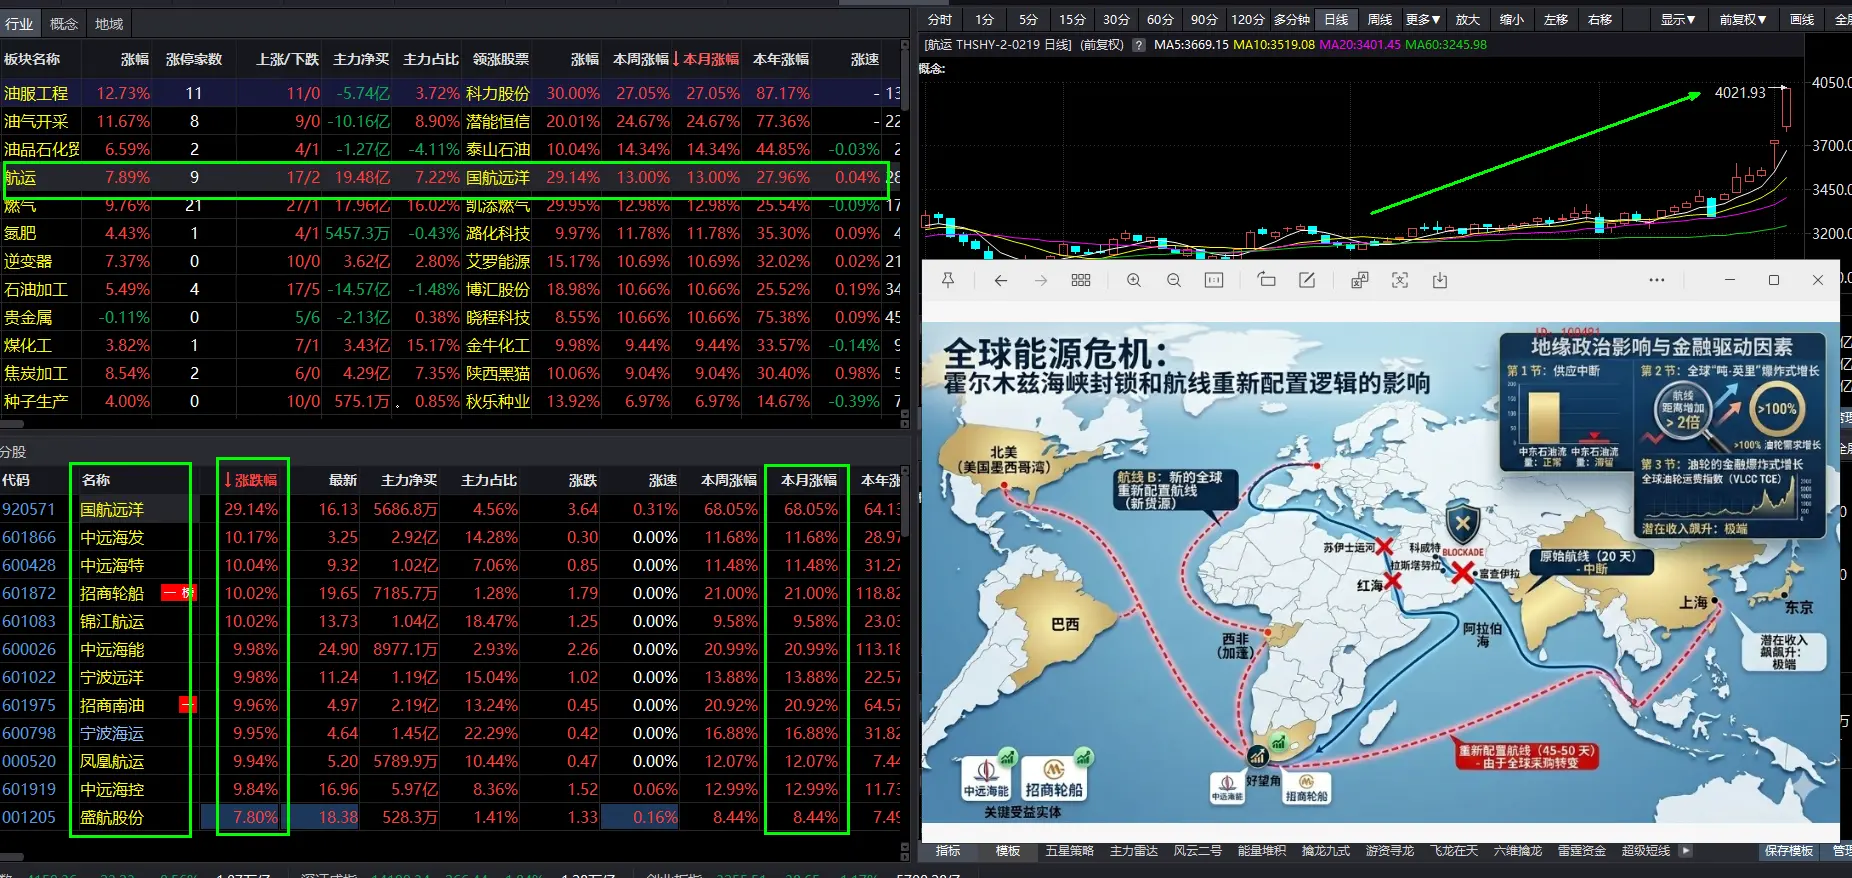Viewport: 1852px width, 878px height.
Task: Select the 贵金属 sector row
Action: 450,317
